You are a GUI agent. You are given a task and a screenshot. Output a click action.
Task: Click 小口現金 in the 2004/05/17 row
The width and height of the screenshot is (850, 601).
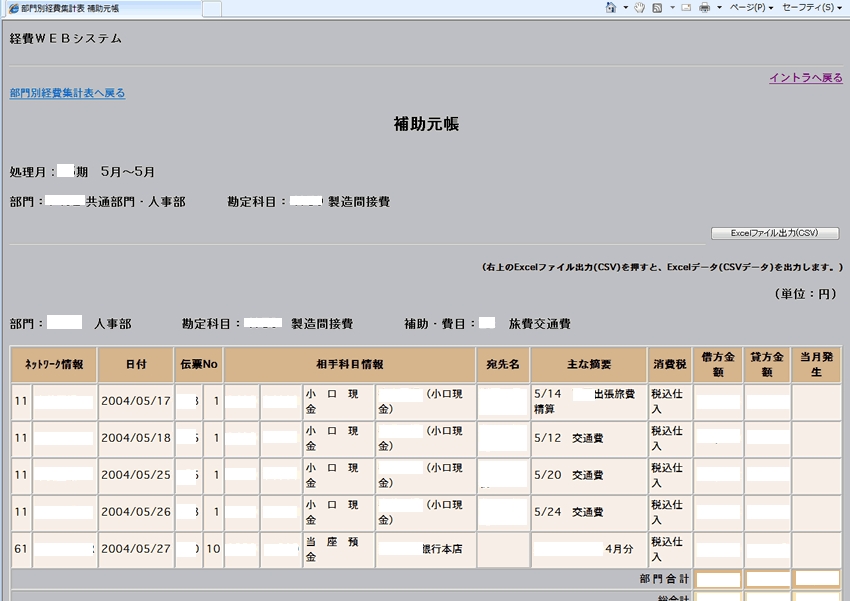pyautogui.click(x=338, y=402)
